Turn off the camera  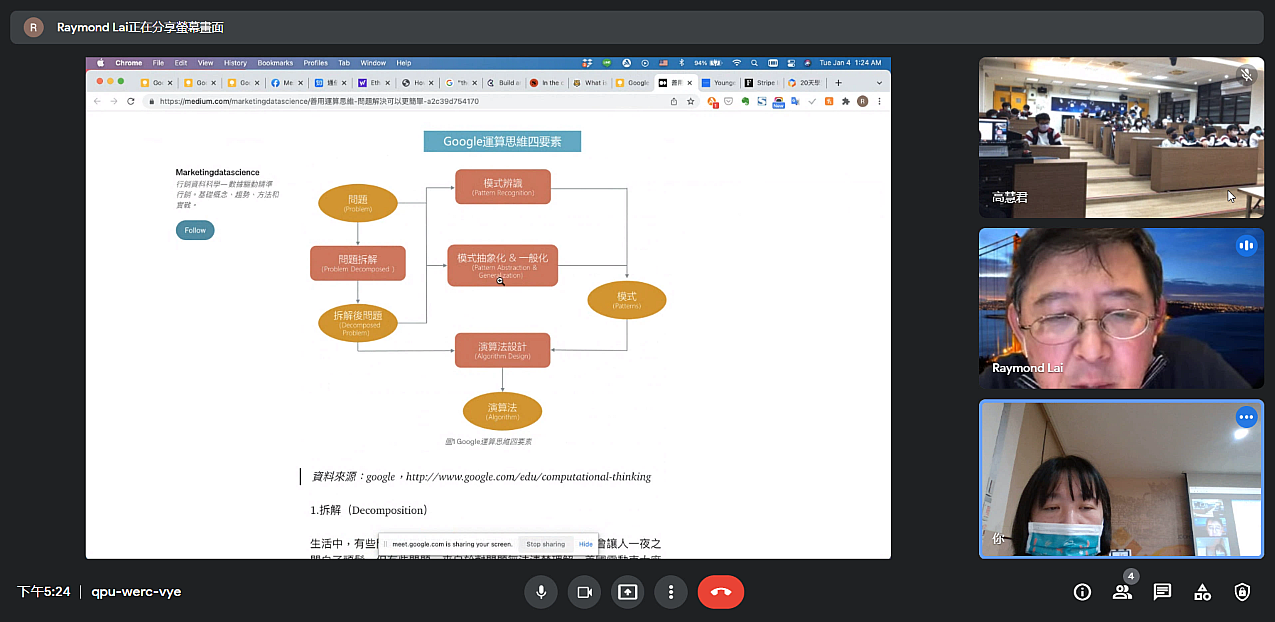(x=584, y=591)
